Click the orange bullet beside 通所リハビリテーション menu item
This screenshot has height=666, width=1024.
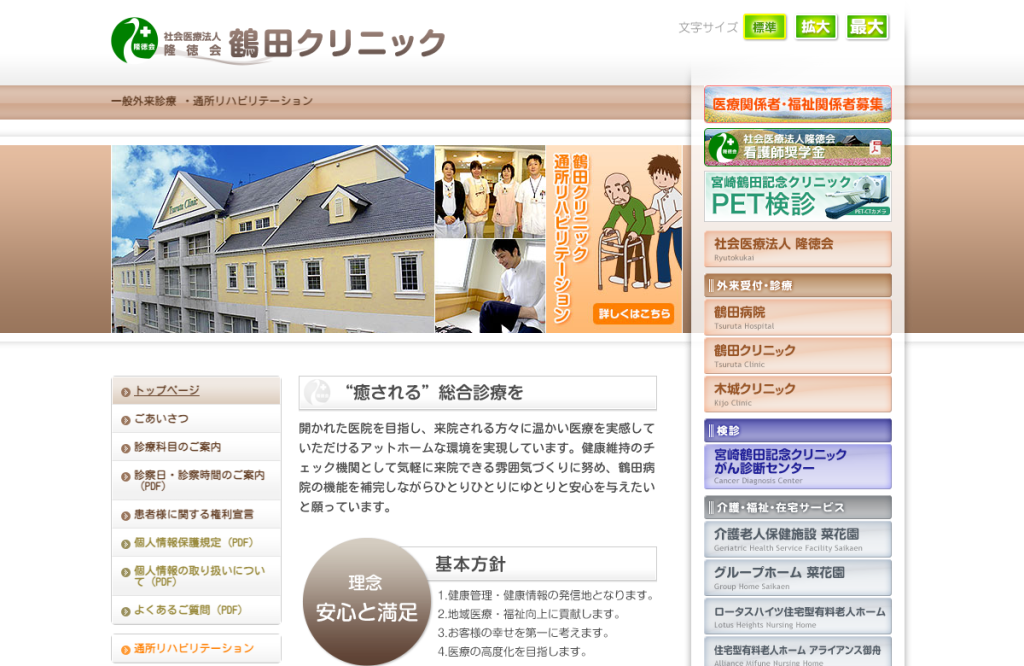tap(125, 650)
